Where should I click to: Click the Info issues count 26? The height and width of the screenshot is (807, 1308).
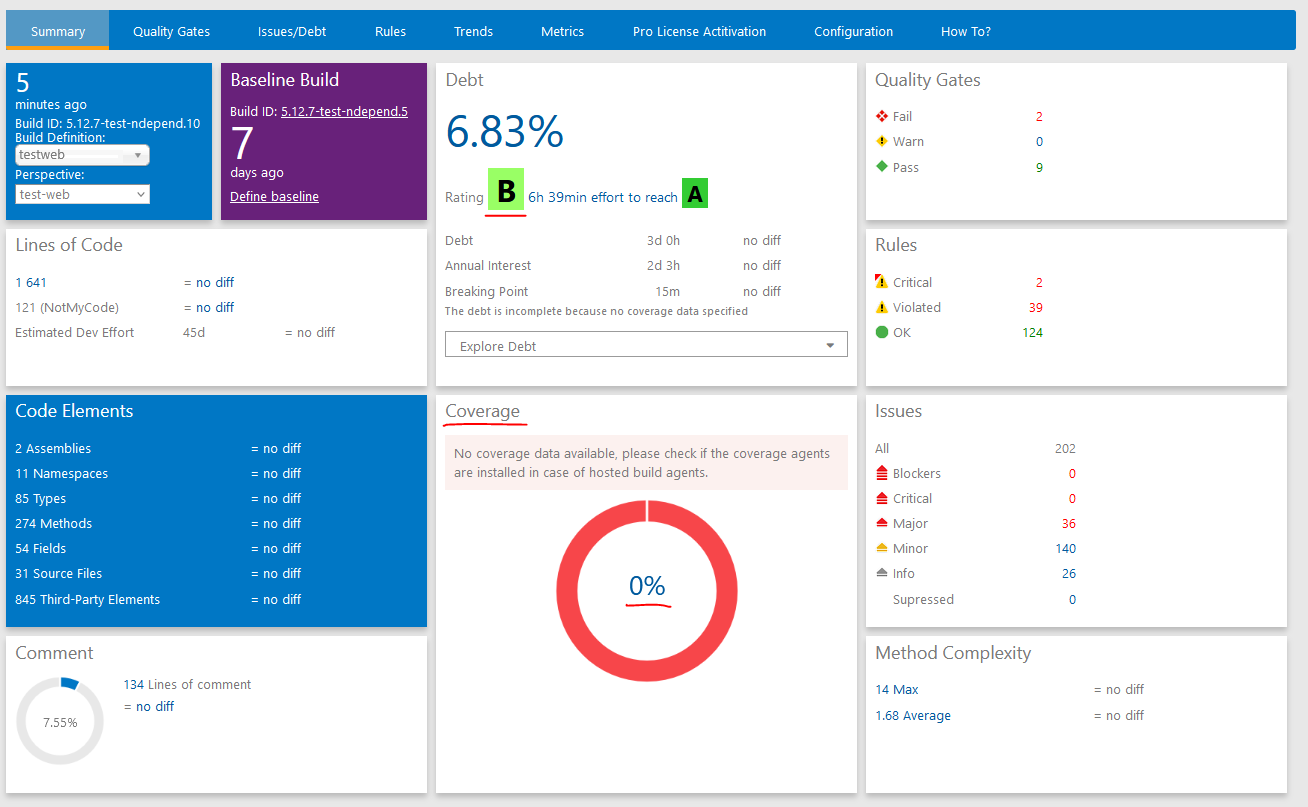tap(1069, 573)
